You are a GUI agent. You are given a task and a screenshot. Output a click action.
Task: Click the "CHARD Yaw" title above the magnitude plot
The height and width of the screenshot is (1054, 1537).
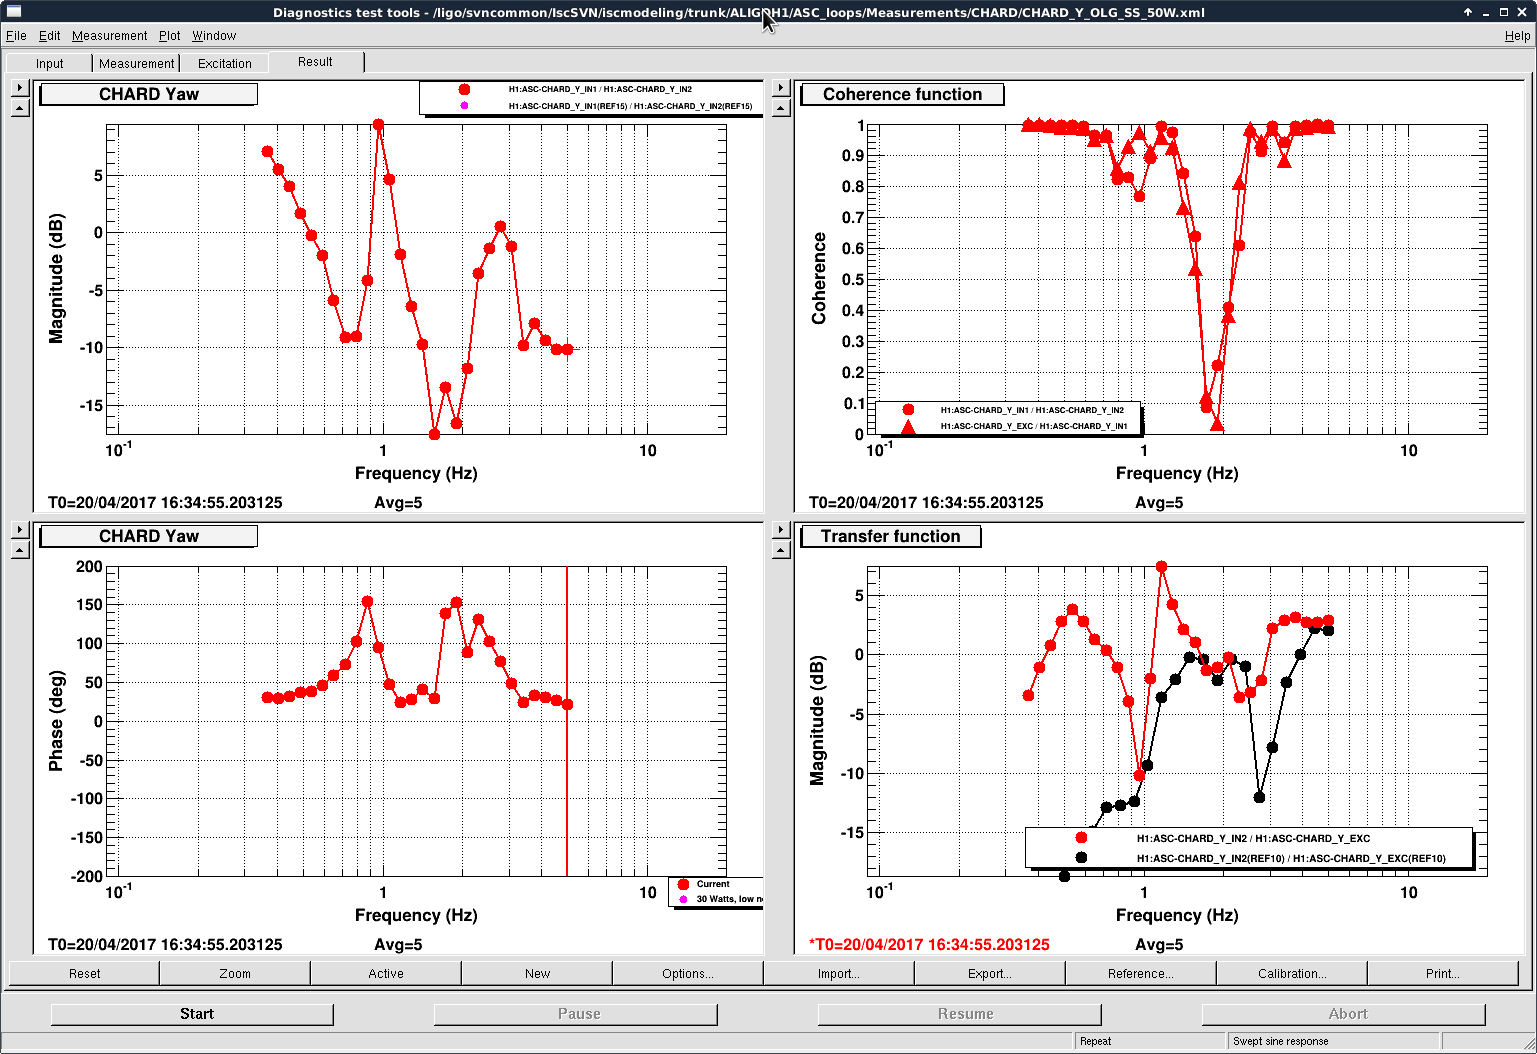click(149, 94)
